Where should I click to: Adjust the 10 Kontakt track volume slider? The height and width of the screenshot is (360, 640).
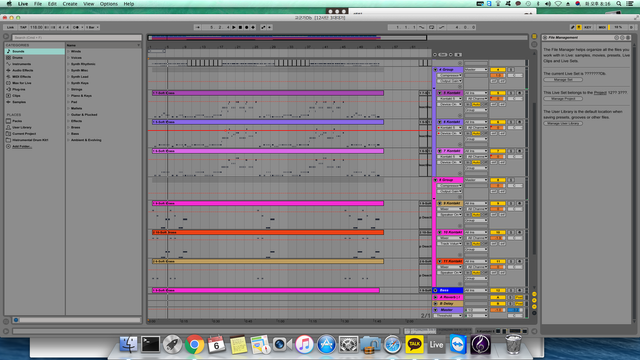[498, 238]
